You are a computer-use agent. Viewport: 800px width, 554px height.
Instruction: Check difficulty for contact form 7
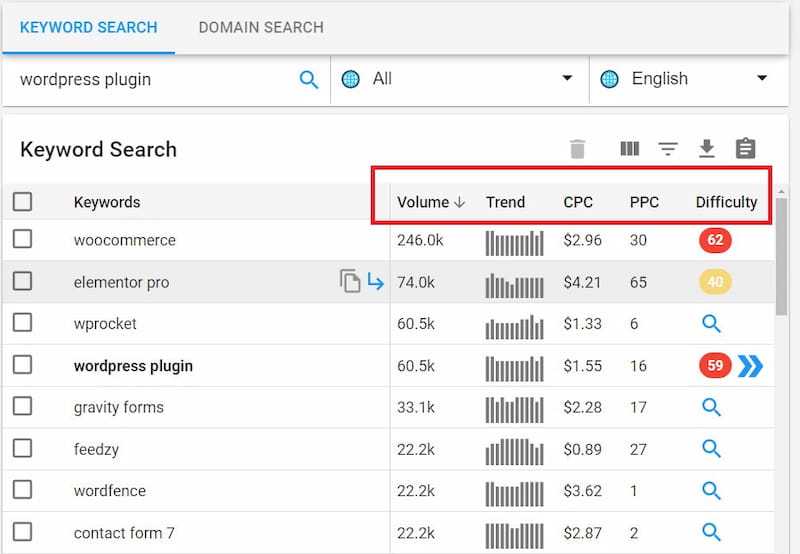tap(711, 532)
